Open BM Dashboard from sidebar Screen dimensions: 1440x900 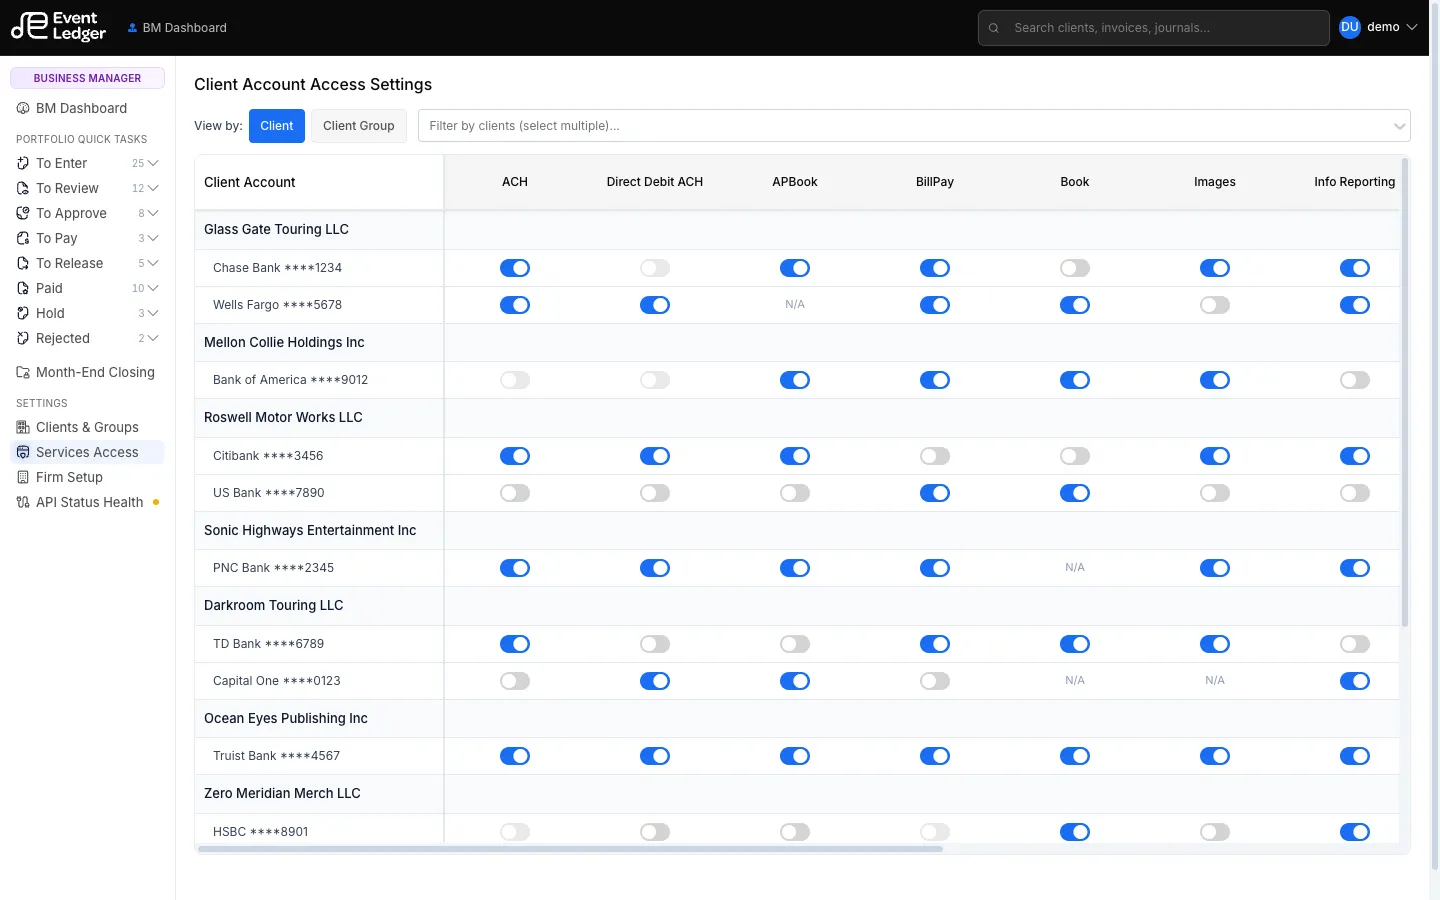[x=87, y=108]
